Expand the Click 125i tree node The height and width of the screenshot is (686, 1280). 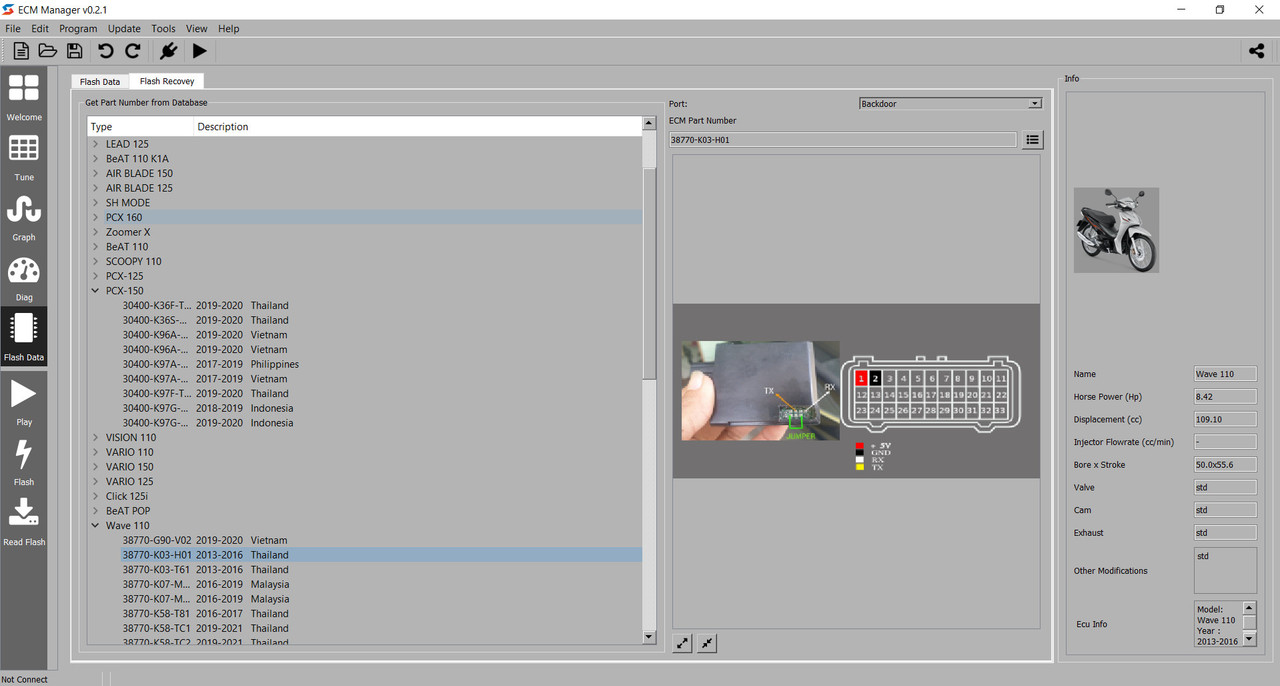(x=96, y=496)
